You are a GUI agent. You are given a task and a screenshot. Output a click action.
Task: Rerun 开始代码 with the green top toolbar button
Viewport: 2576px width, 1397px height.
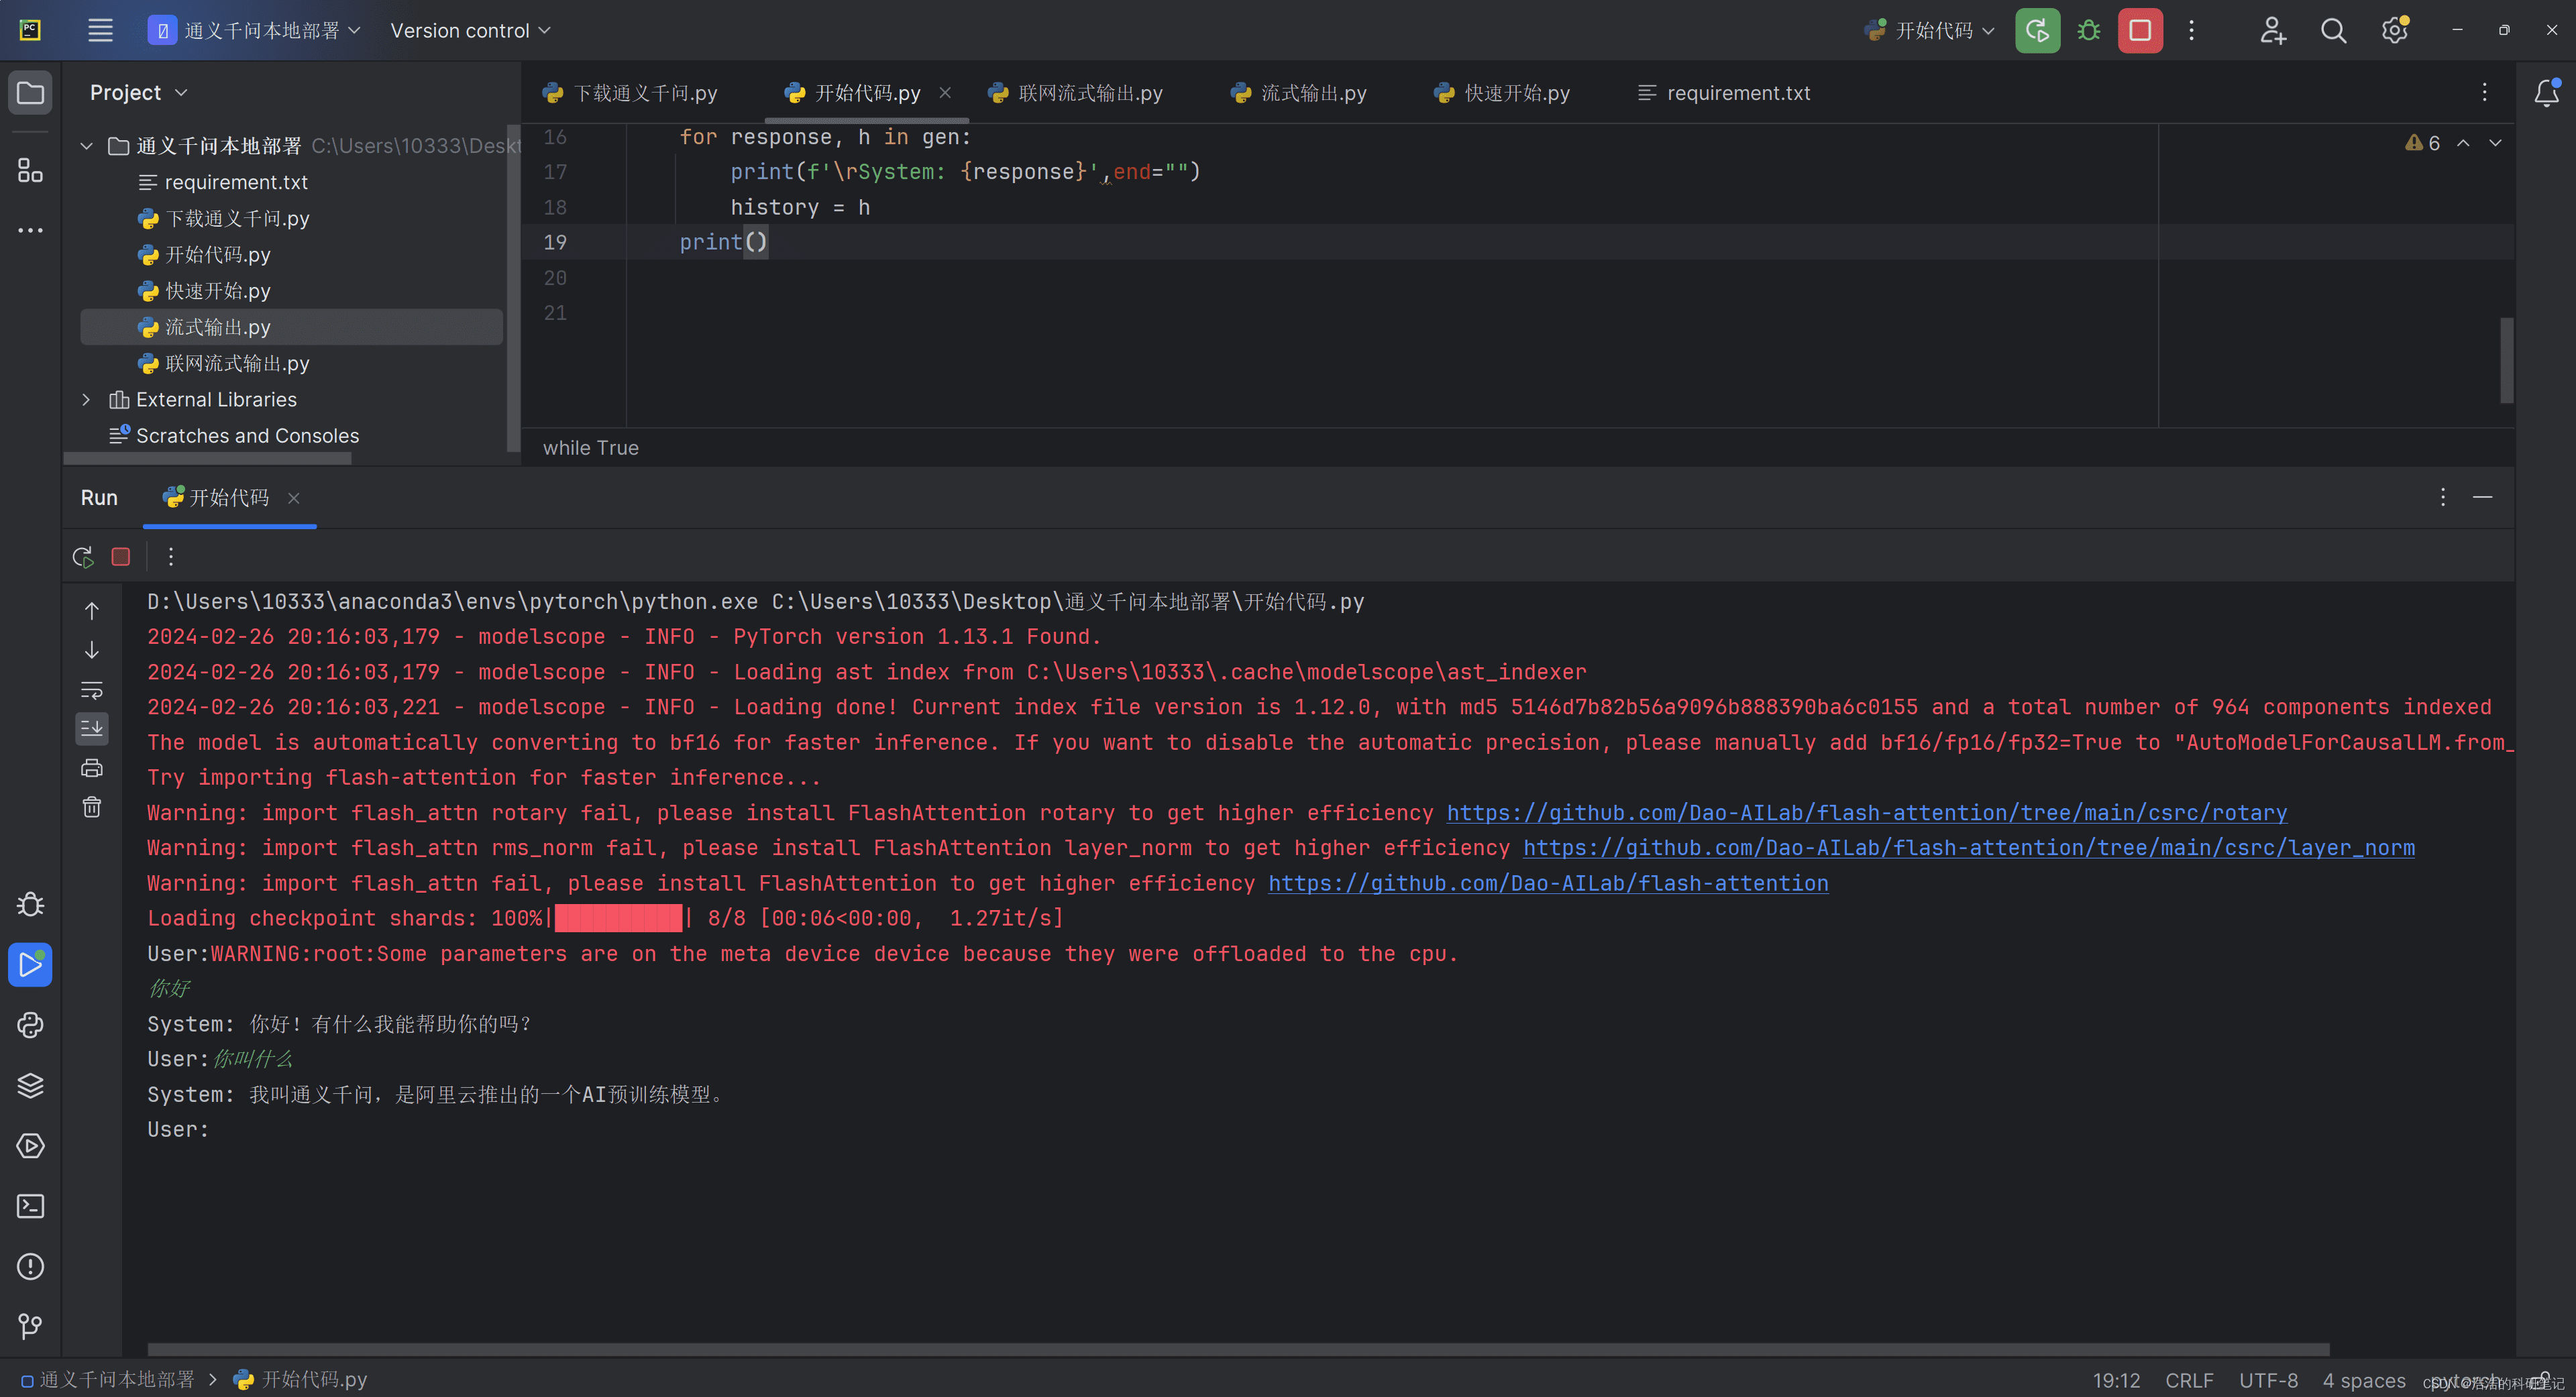(x=2037, y=30)
